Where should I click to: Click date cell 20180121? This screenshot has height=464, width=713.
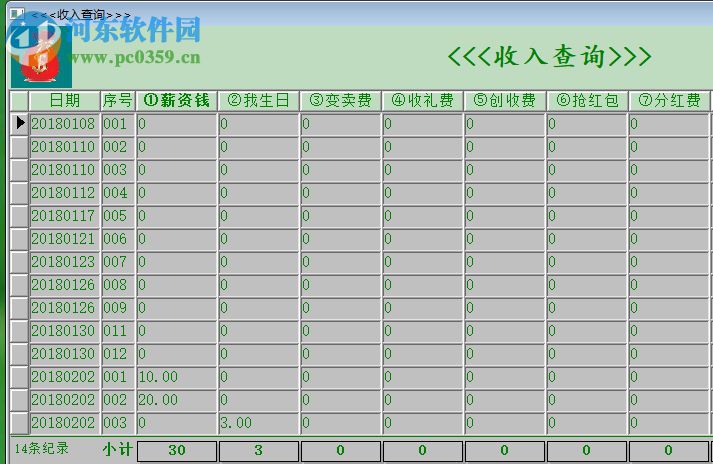click(x=65, y=239)
